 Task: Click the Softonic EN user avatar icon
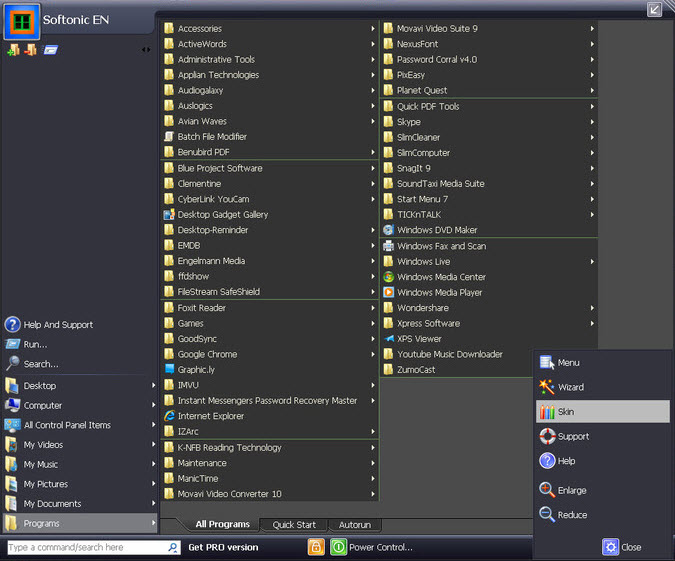click(22, 22)
